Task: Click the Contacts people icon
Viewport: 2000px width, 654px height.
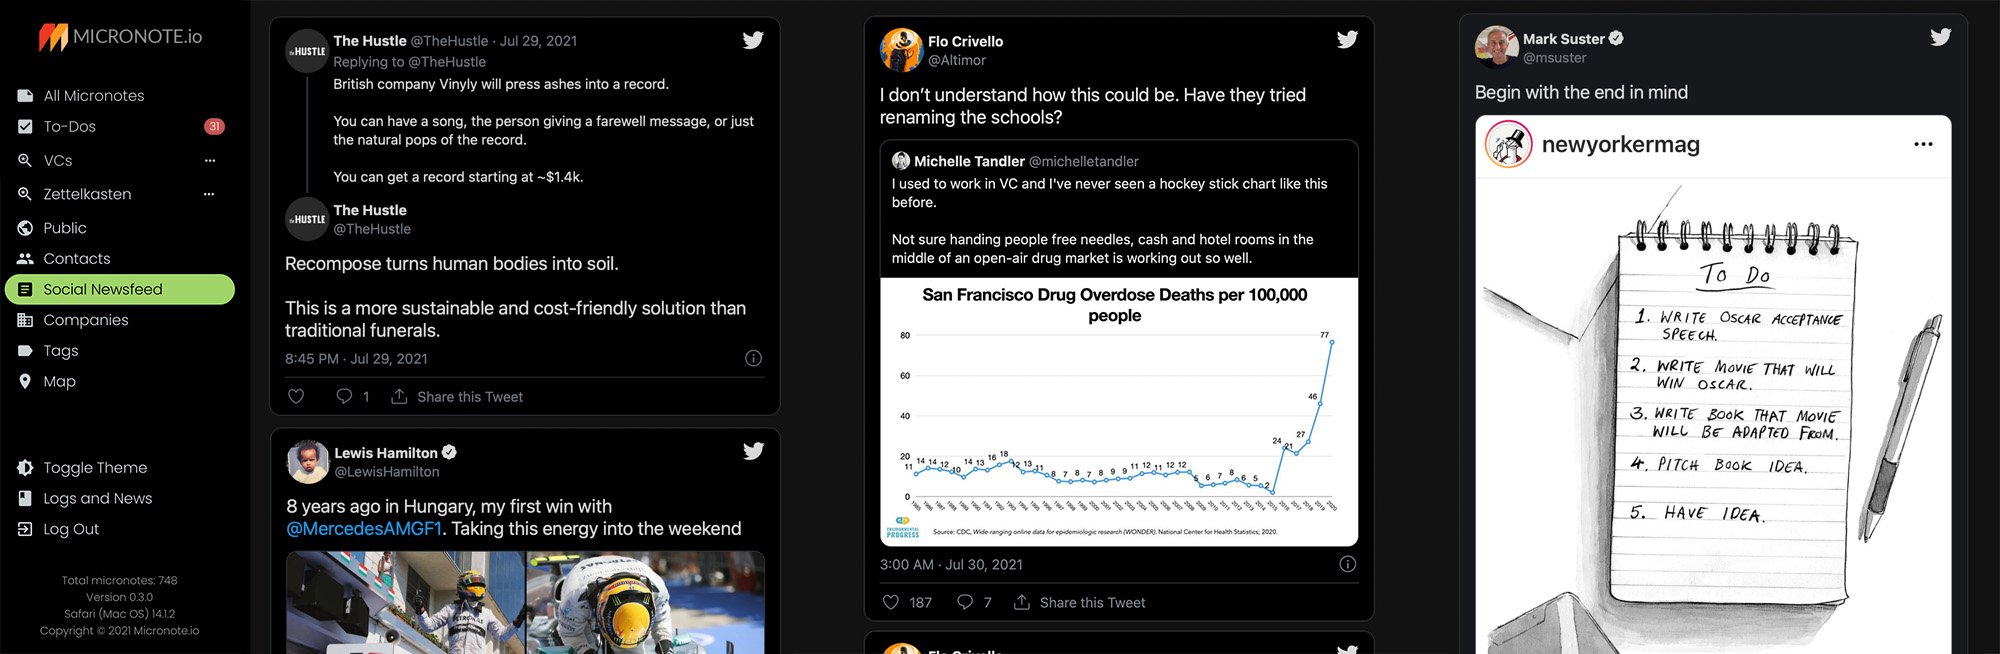Action: pyautogui.click(x=25, y=259)
